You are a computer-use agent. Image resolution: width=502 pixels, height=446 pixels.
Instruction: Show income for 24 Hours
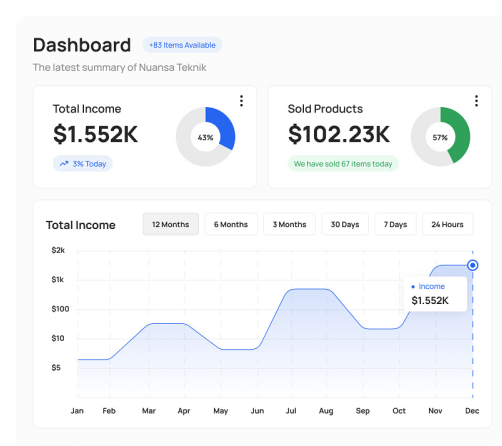click(x=447, y=224)
